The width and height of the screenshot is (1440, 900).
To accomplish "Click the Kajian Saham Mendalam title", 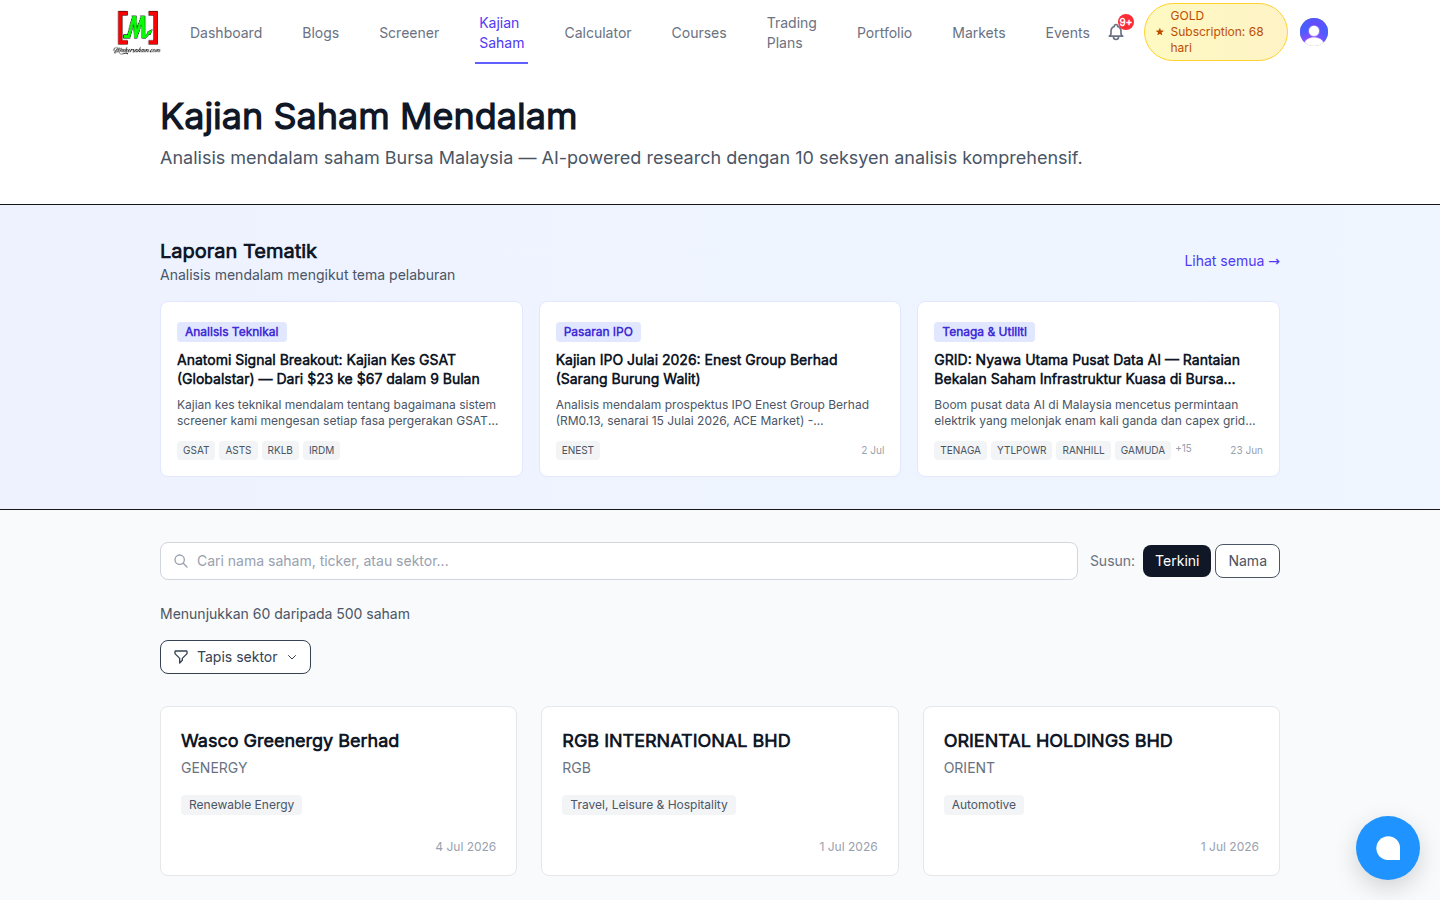I will pos(368,116).
